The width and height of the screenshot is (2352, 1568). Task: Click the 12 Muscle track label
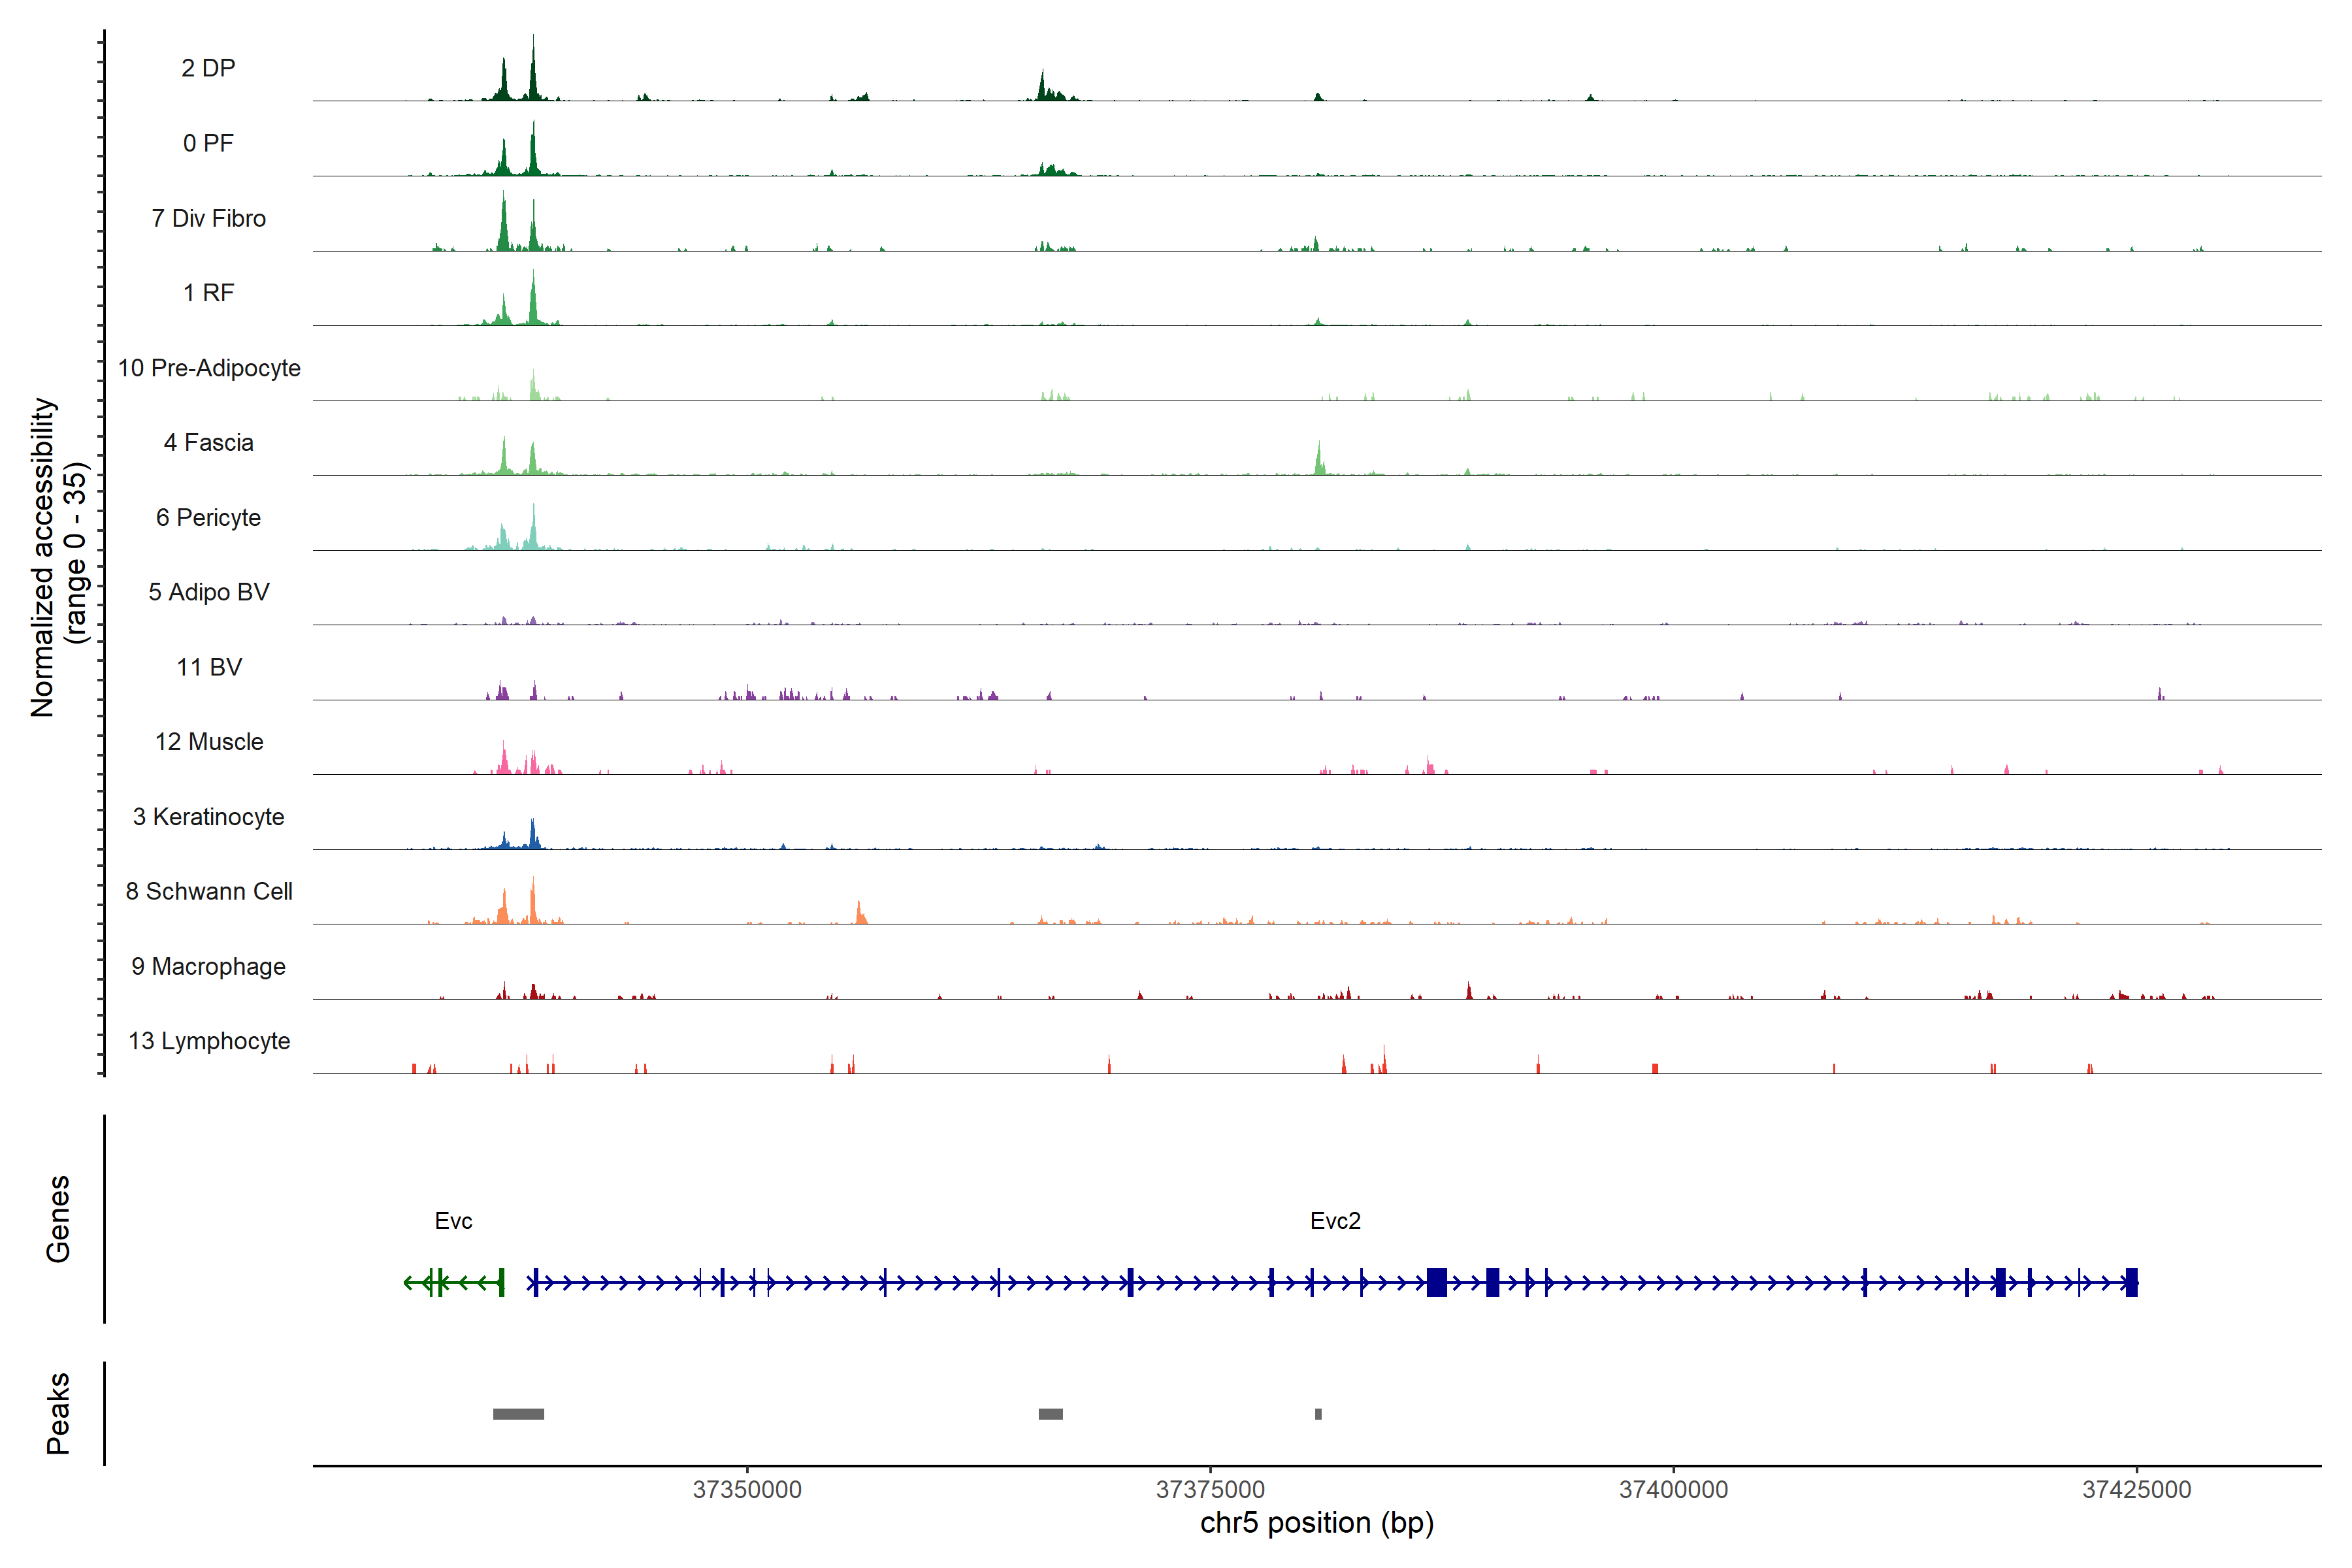click(208, 742)
